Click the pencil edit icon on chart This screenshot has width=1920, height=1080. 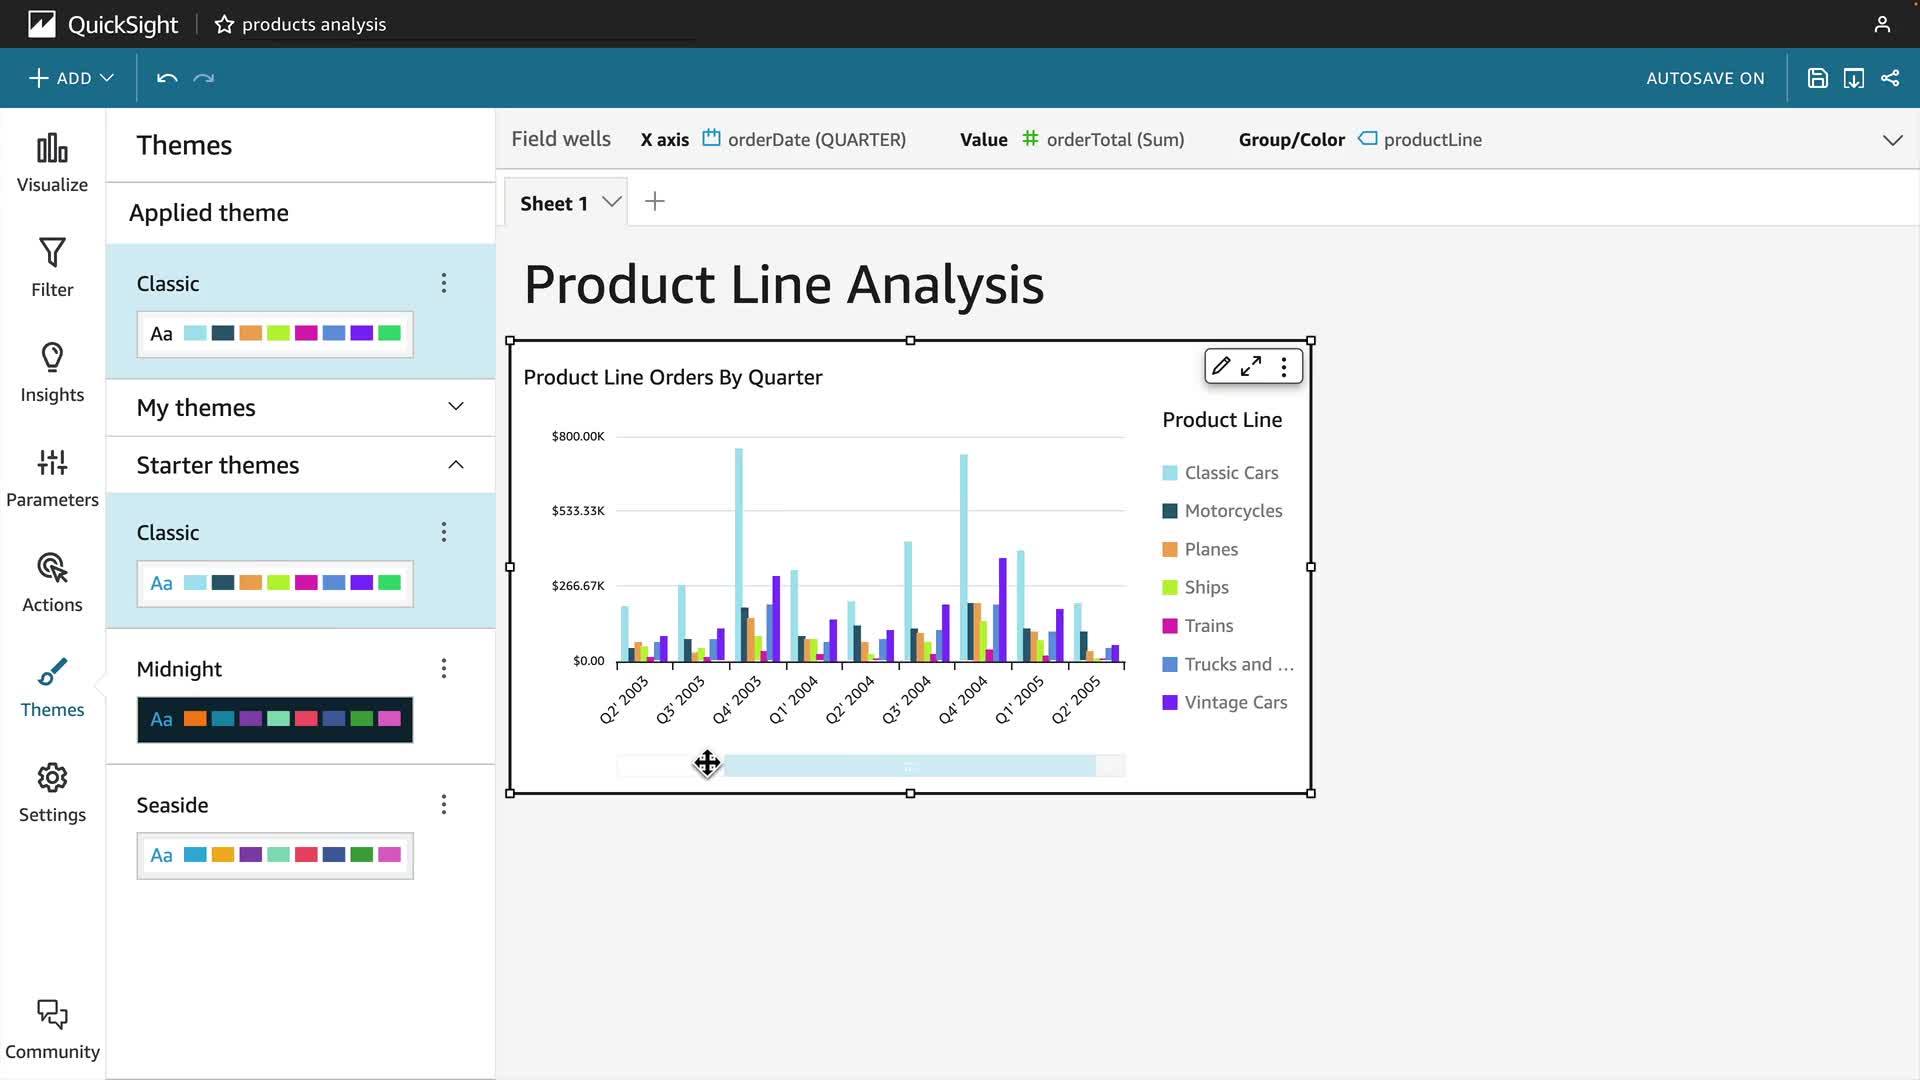(x=1220, y=367)
